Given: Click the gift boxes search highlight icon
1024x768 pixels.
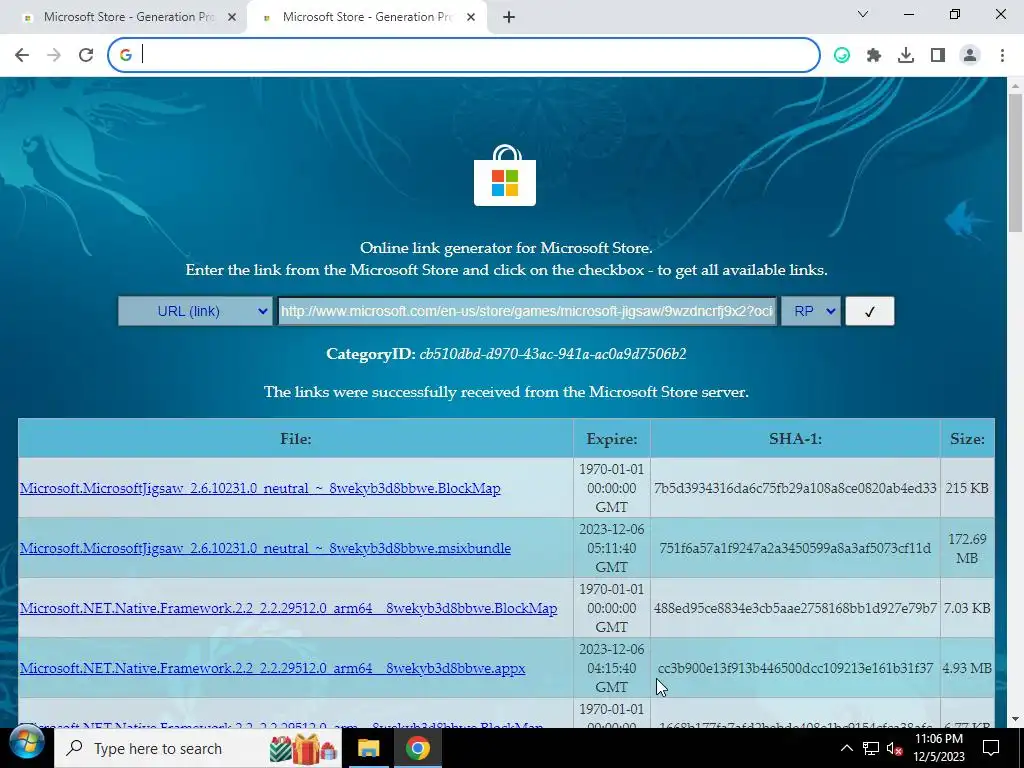Looking at the screenshot, I should pos(304,748).
